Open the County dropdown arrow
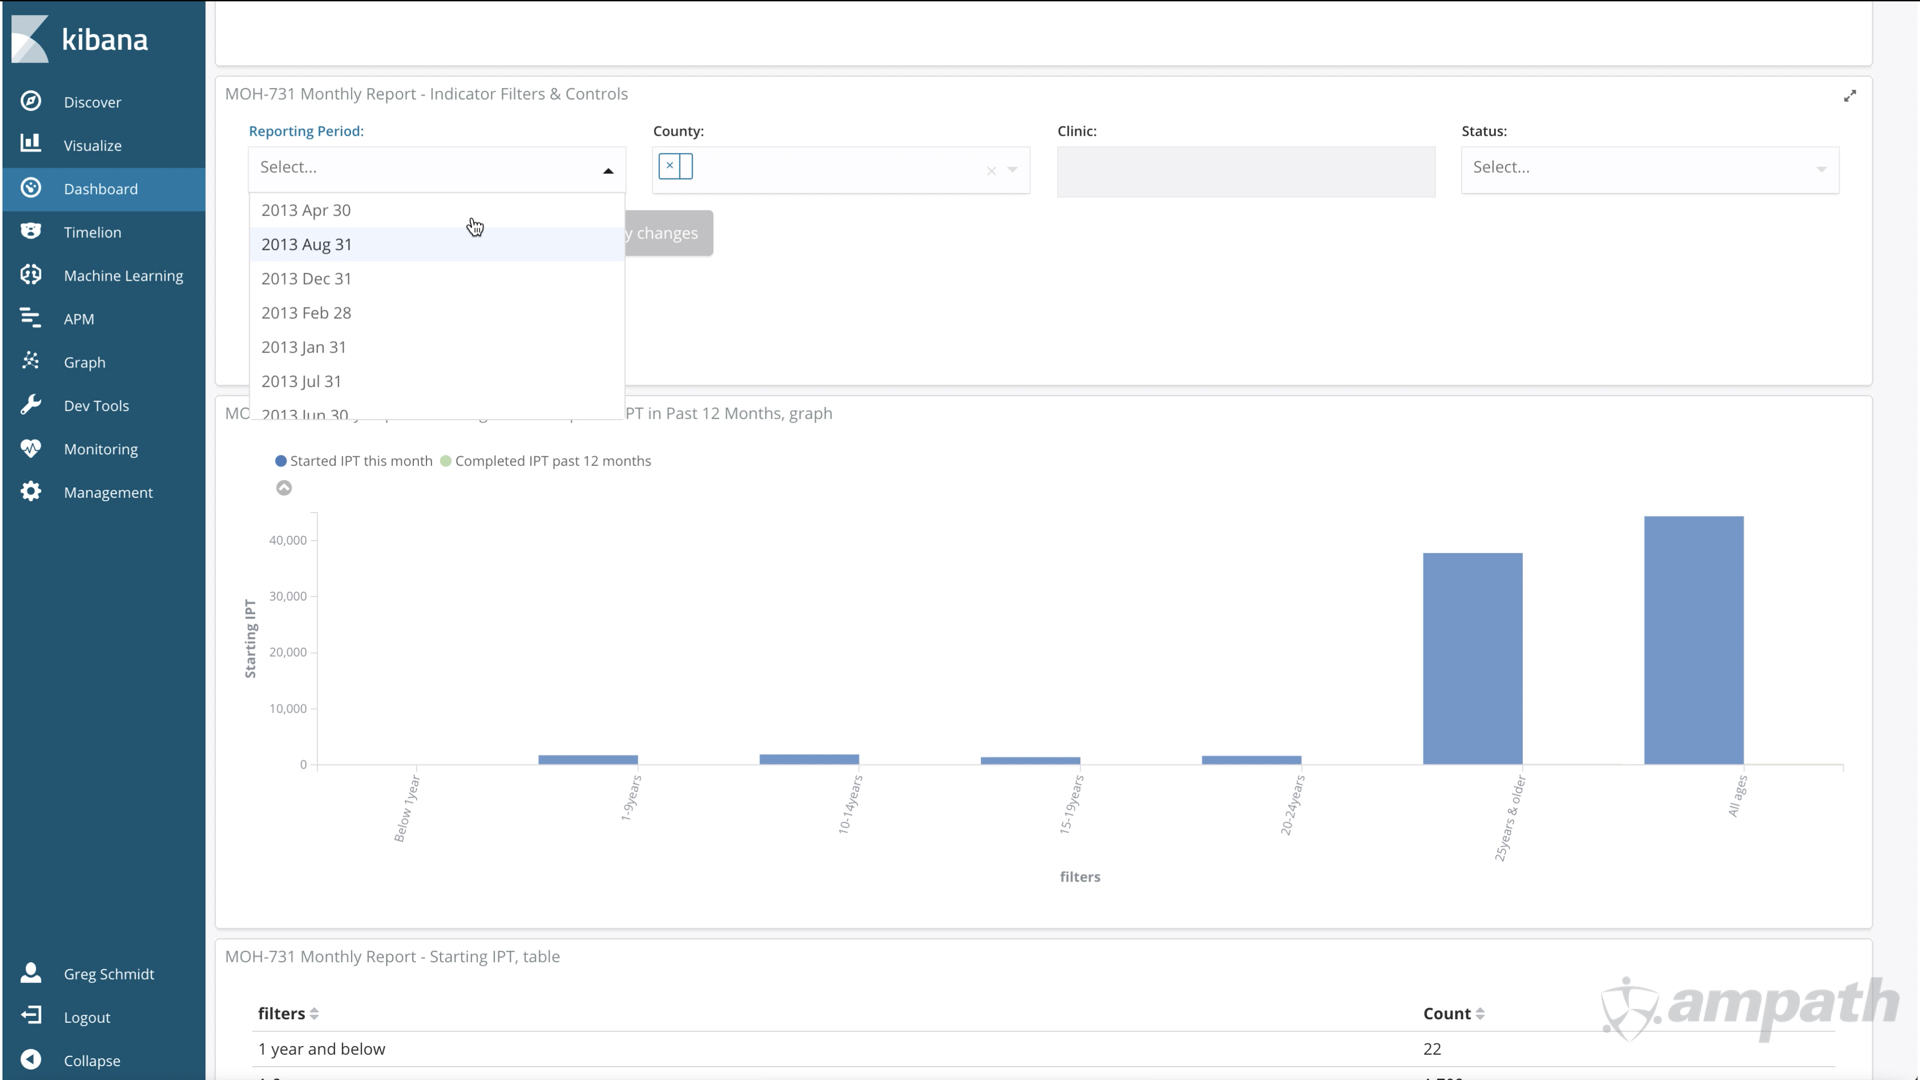 1013,170
